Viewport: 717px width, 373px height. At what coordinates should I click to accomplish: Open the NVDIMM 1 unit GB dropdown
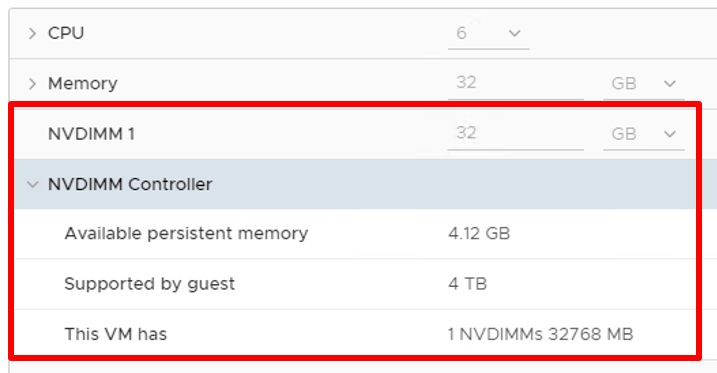[x=643, y=134]
